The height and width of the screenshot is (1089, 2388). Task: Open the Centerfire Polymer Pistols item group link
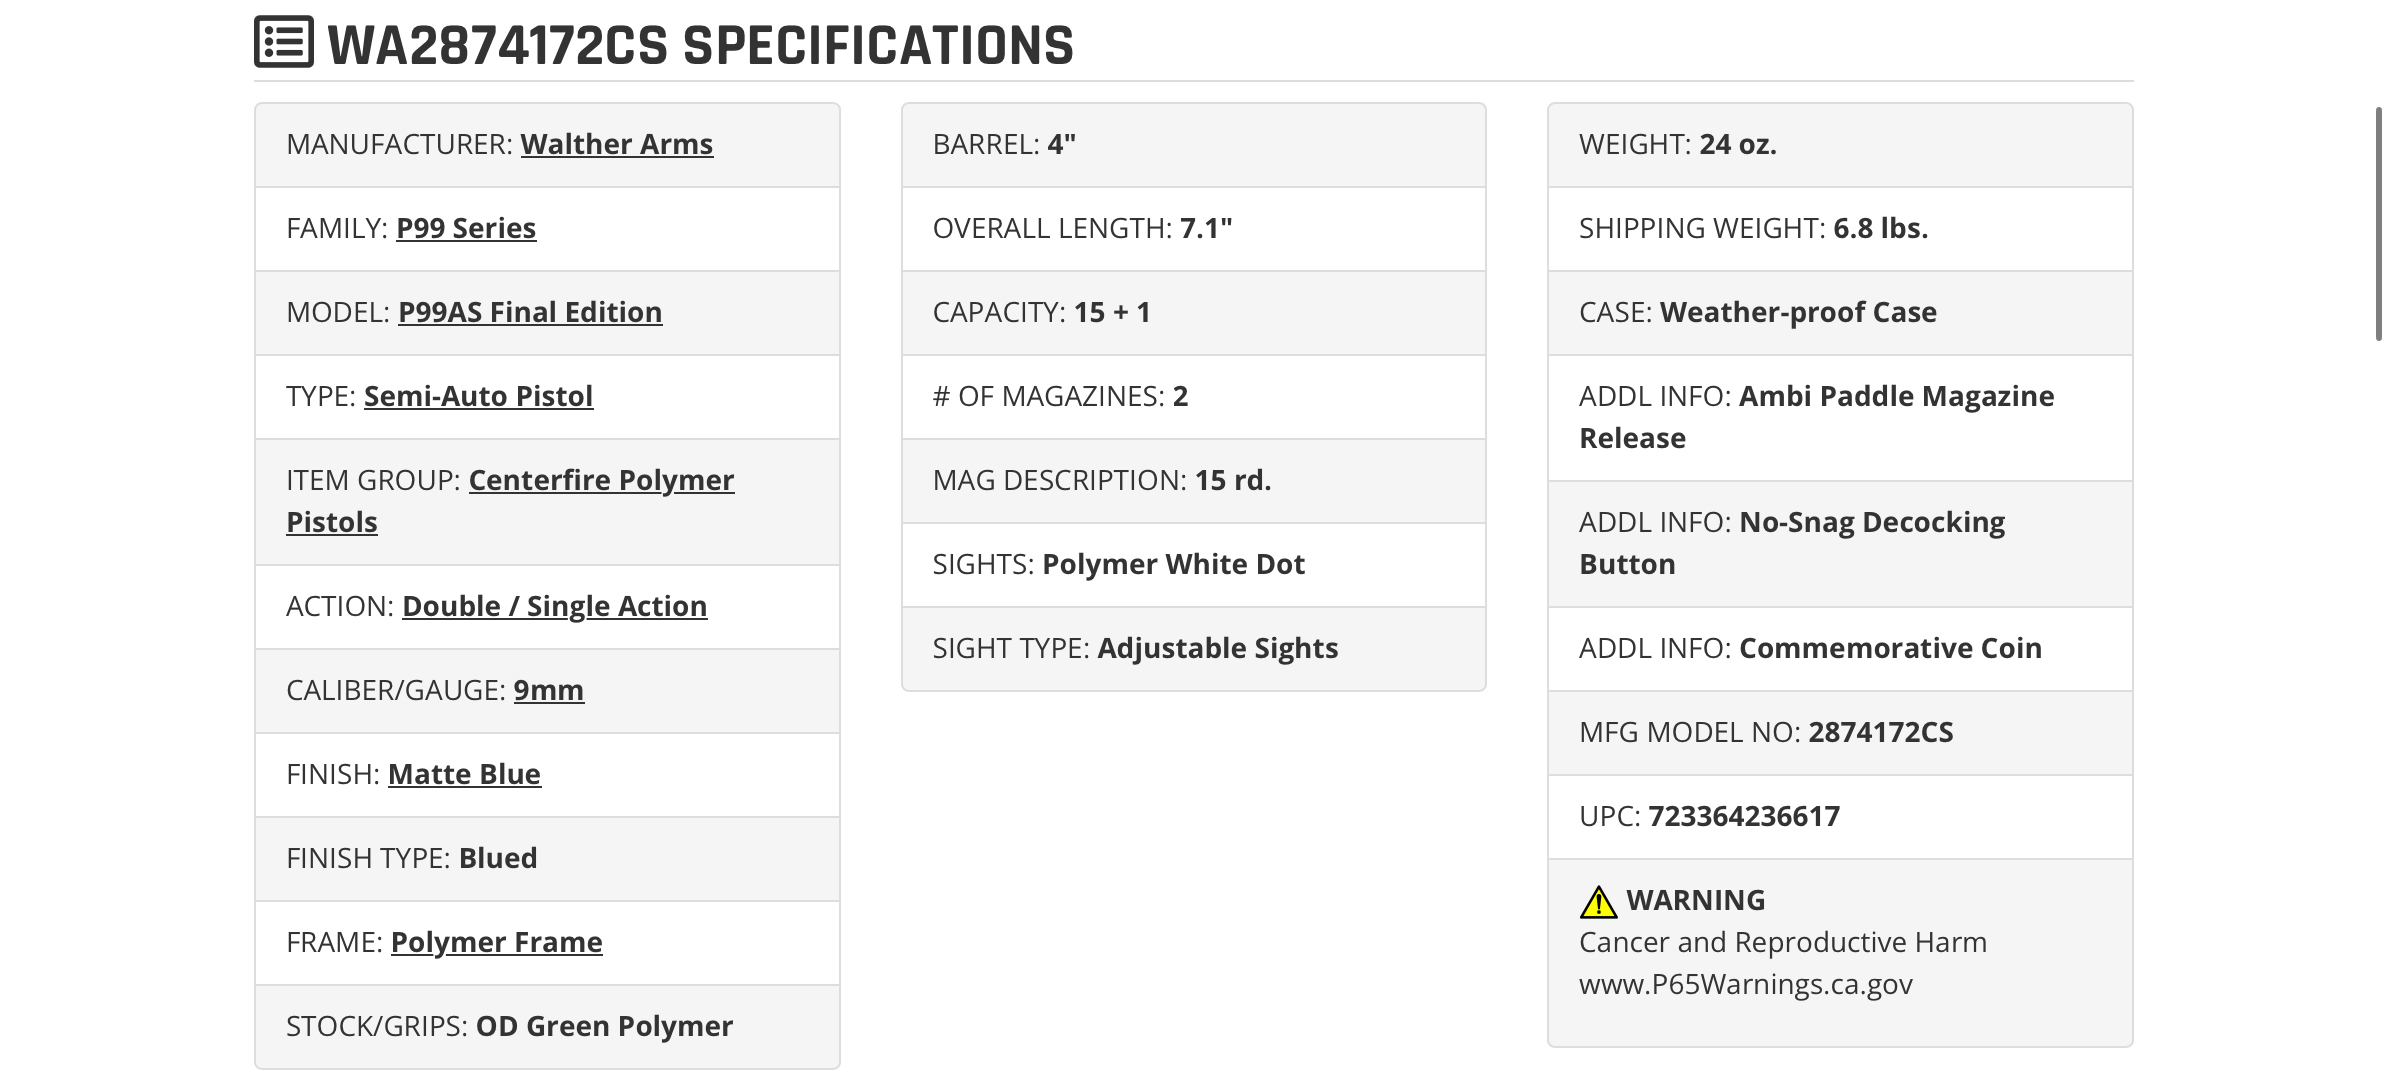510,501
